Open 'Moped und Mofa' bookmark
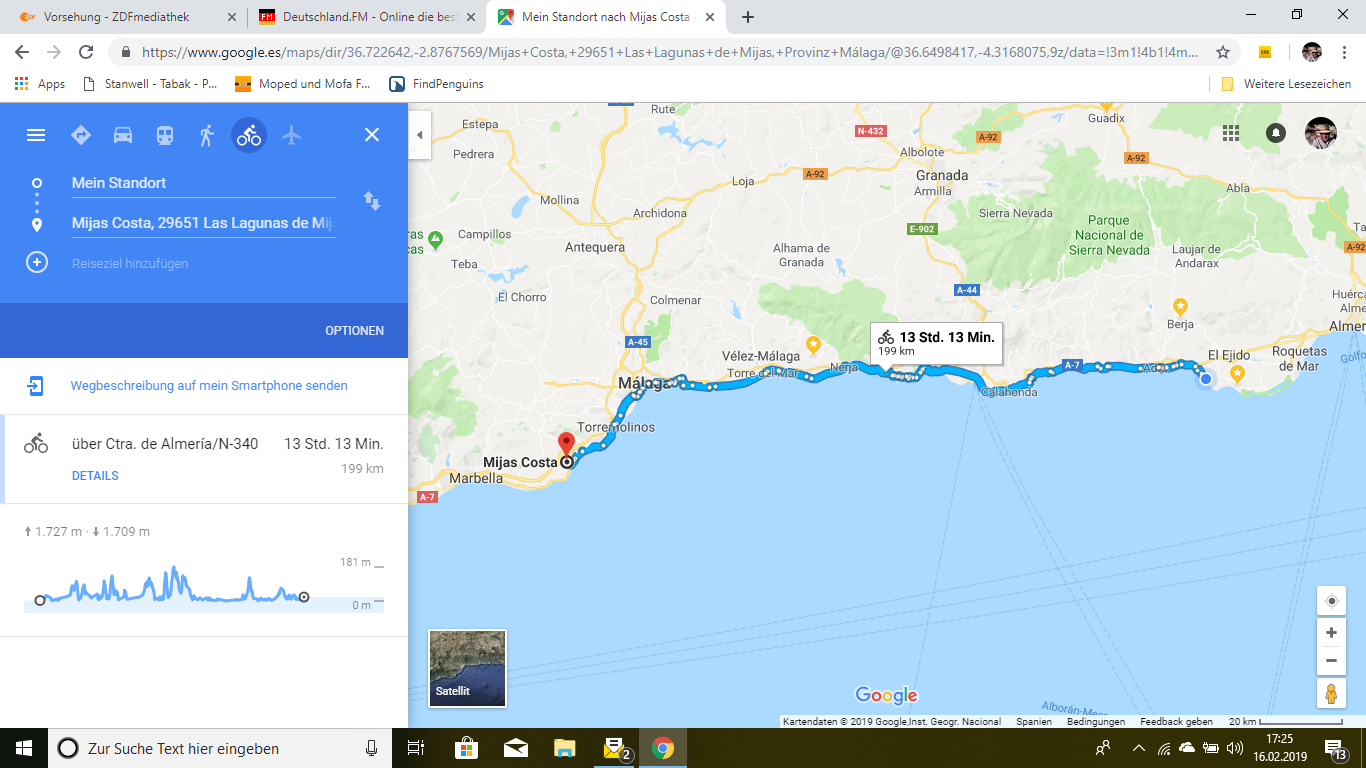The height and width of the screenshot is (768, 1366). (x=303, y=84)
